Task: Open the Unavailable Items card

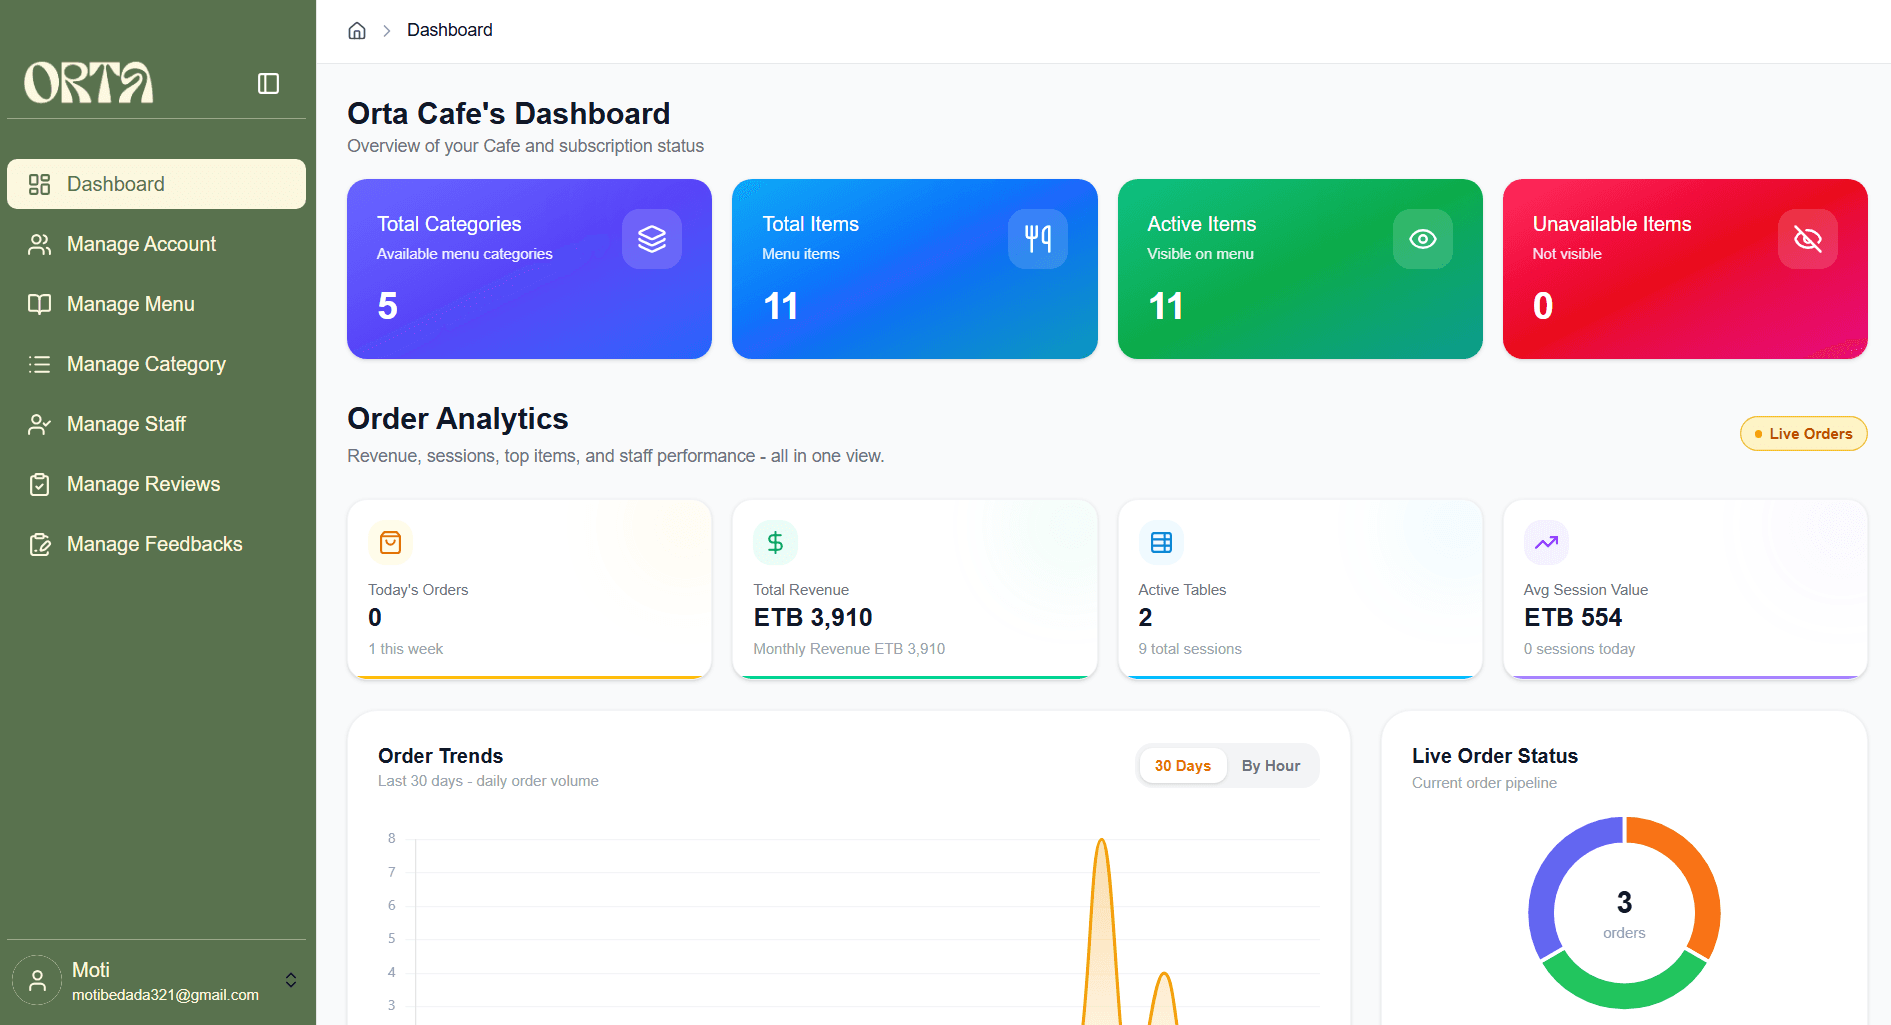Action: pyautogui.click(x=1685, y=269)
